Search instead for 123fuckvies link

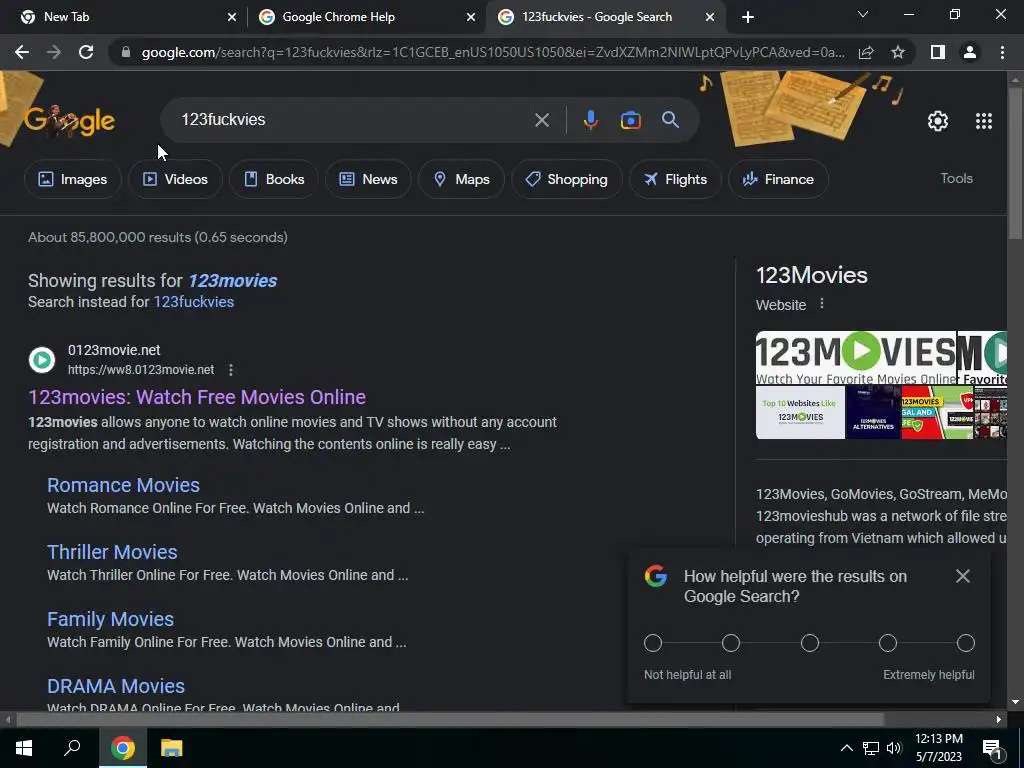pyautogui.click(x=193, y=302)
